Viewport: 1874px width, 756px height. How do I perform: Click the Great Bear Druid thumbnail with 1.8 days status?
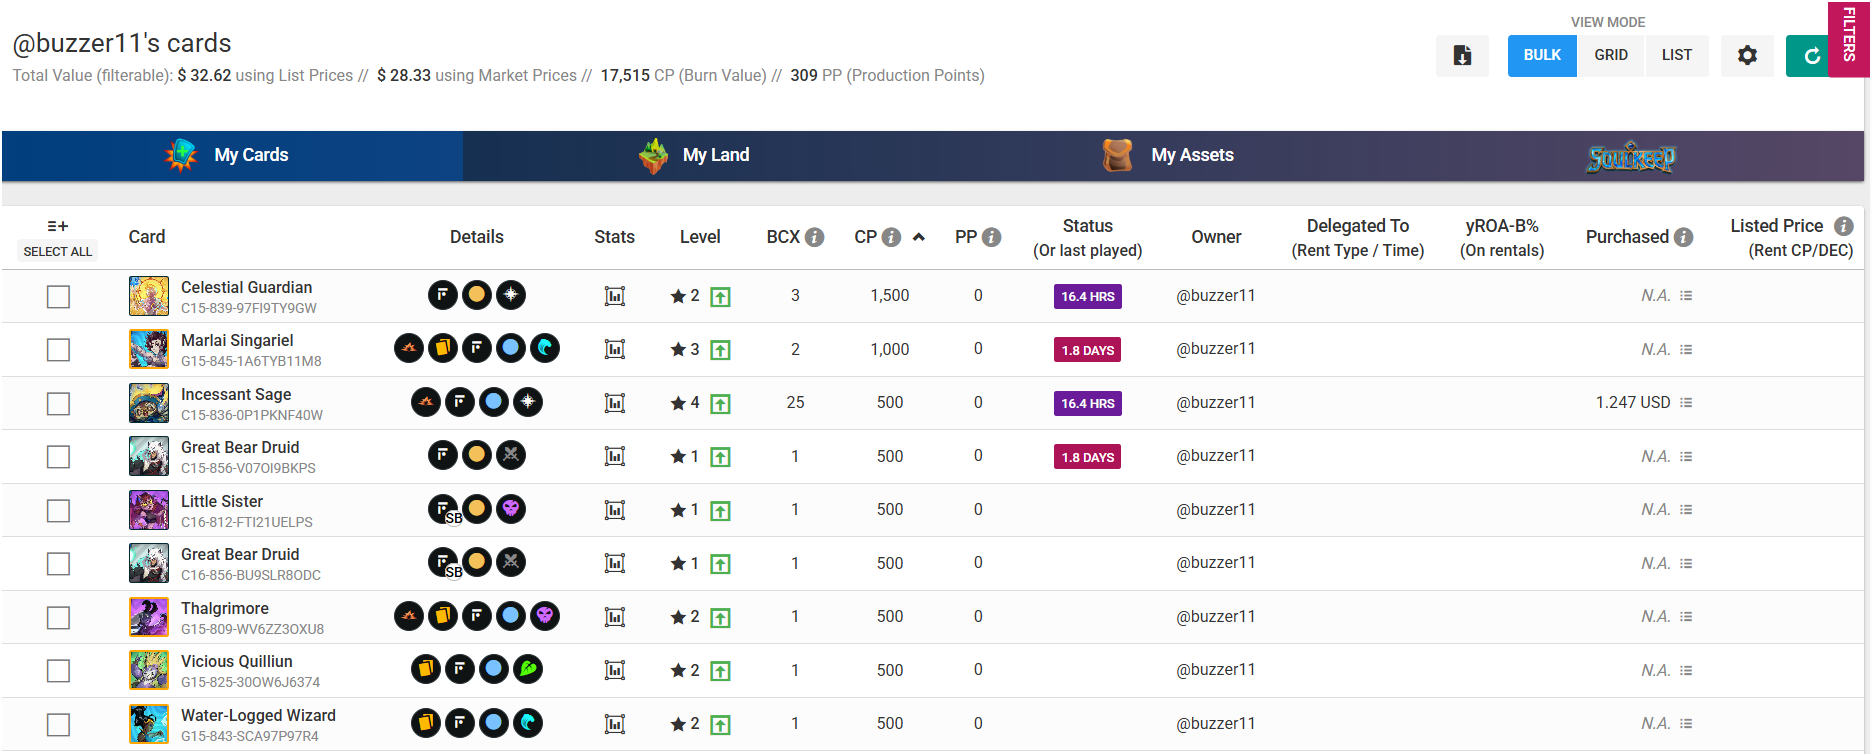149,457
